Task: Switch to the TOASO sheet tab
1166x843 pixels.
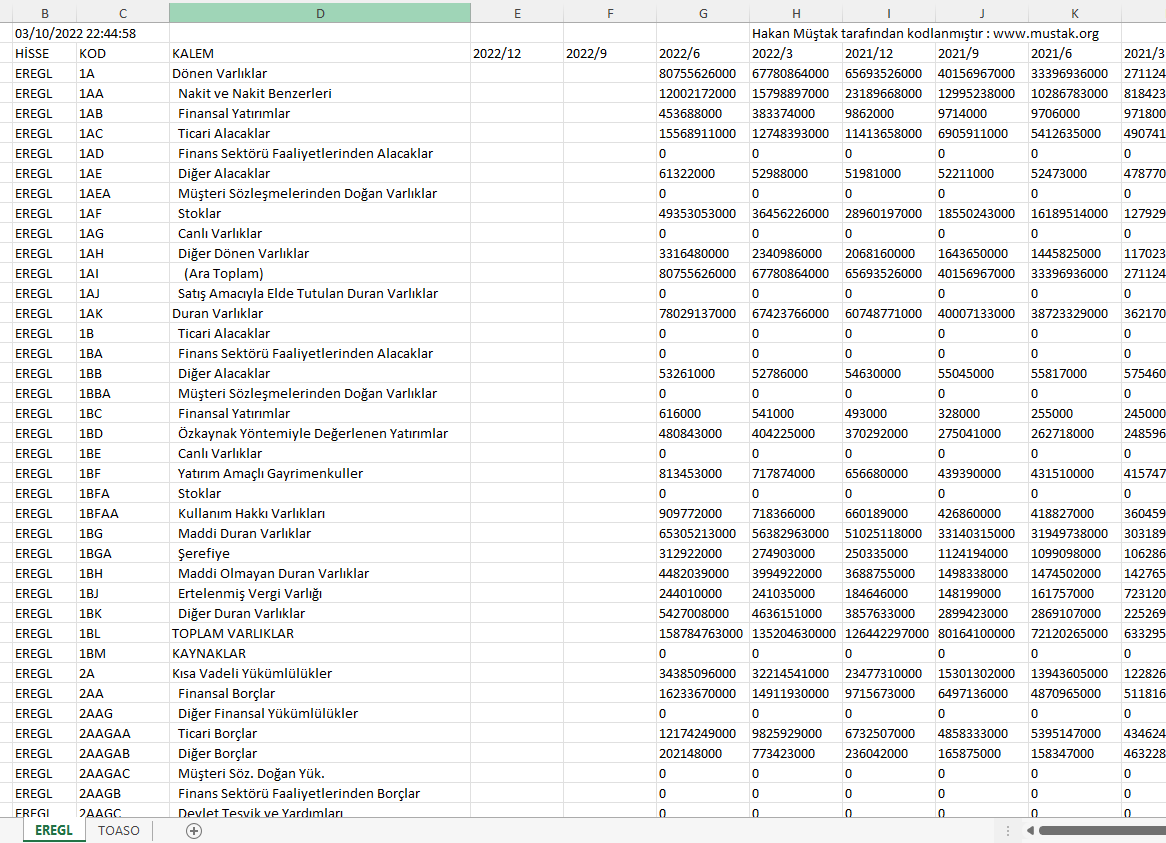Action: point(119,831)
